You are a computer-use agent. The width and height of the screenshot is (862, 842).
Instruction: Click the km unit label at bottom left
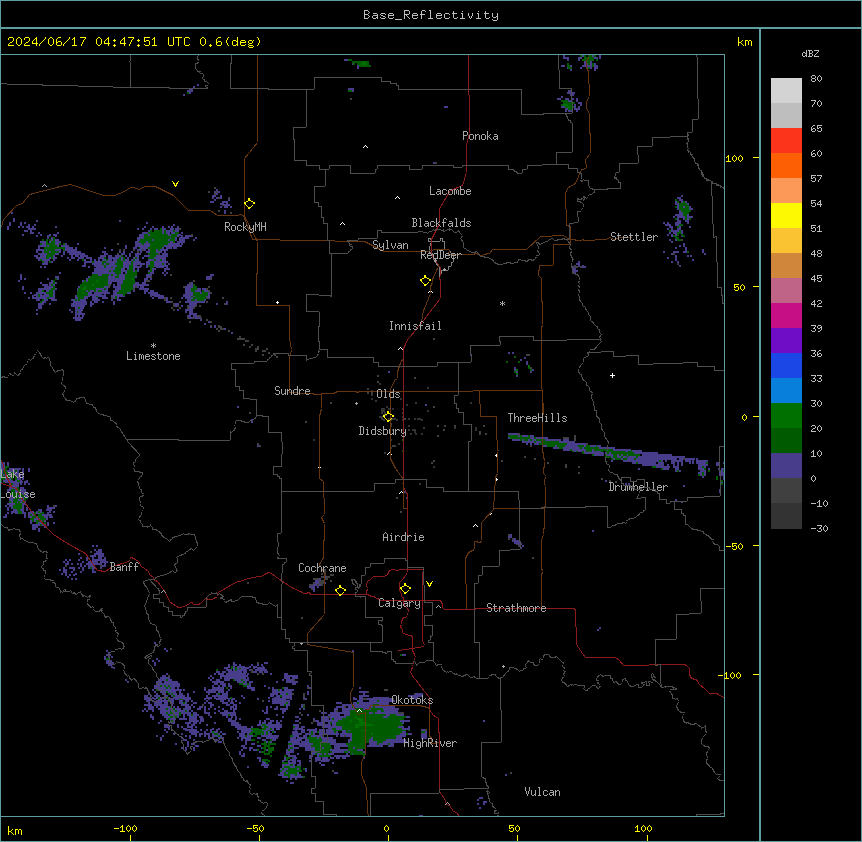pos(15,830)
